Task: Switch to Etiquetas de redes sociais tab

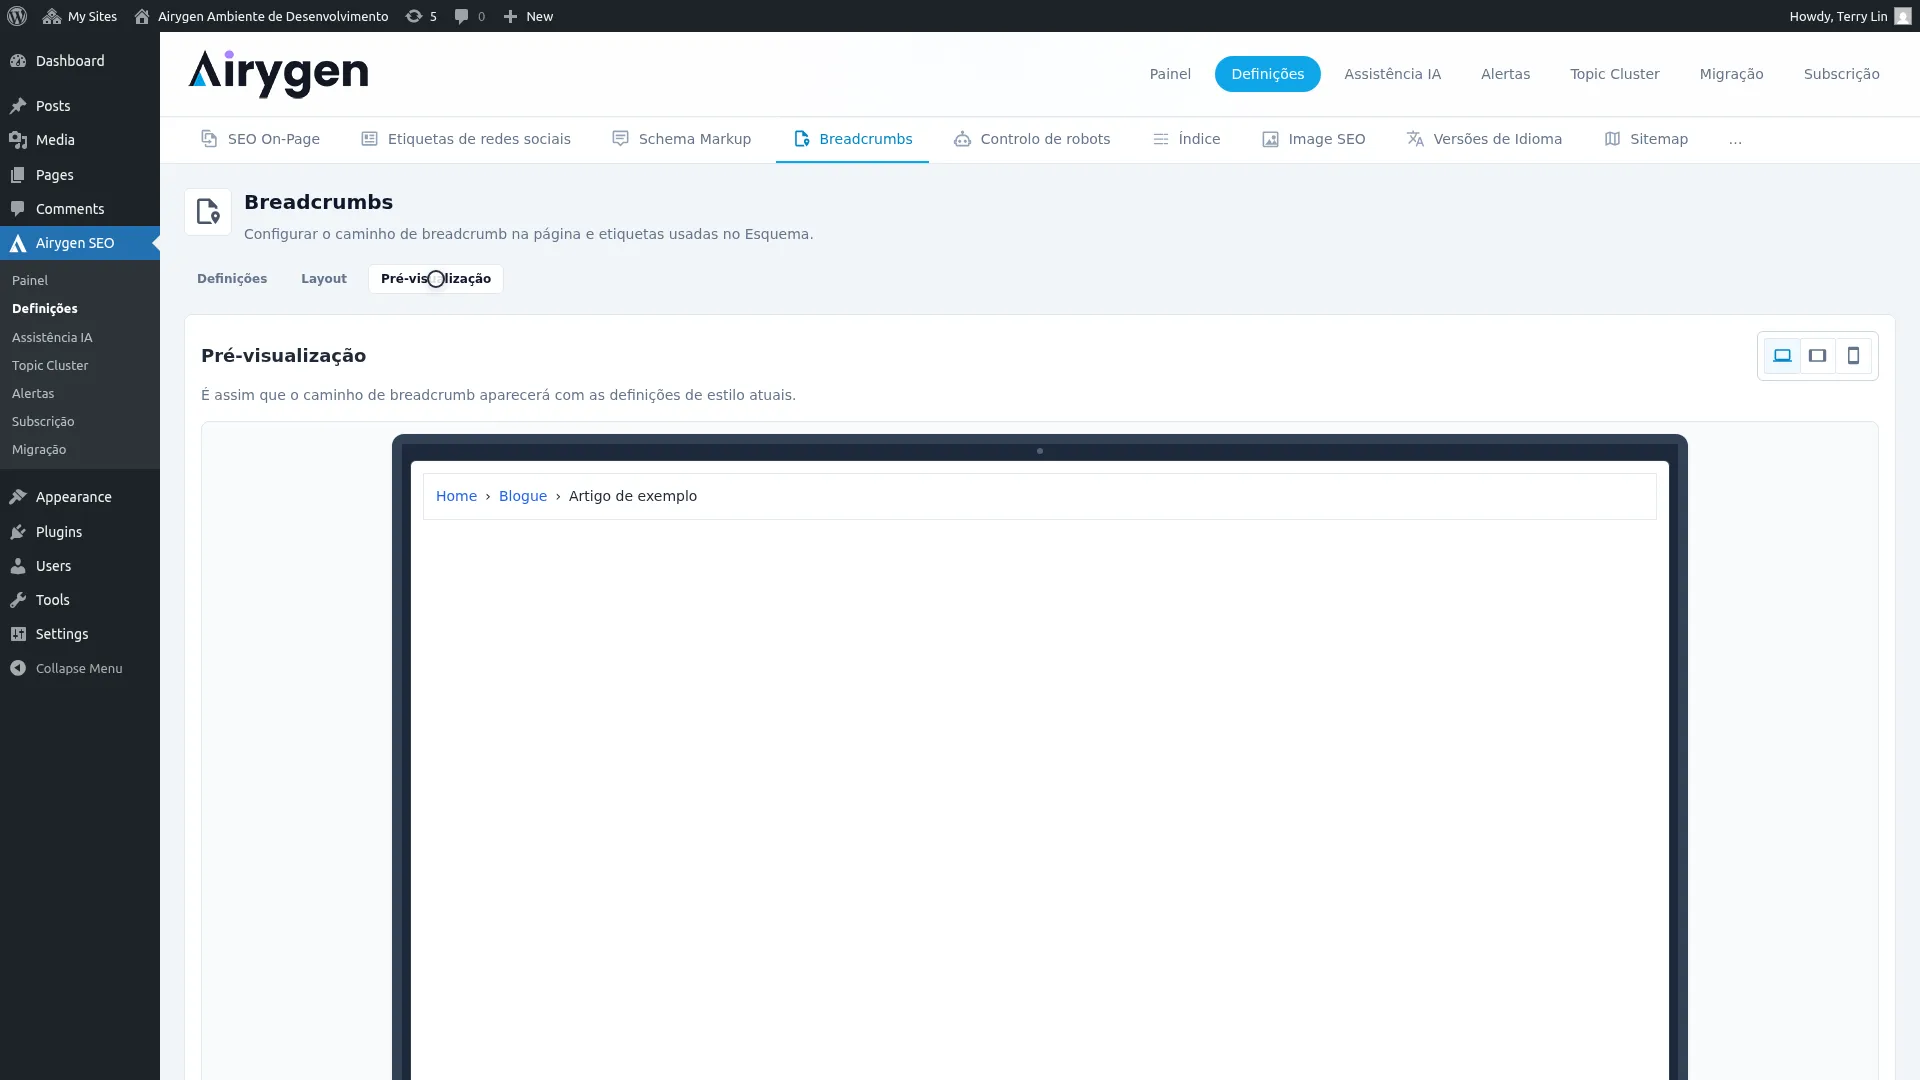Action: click(466, 139)
